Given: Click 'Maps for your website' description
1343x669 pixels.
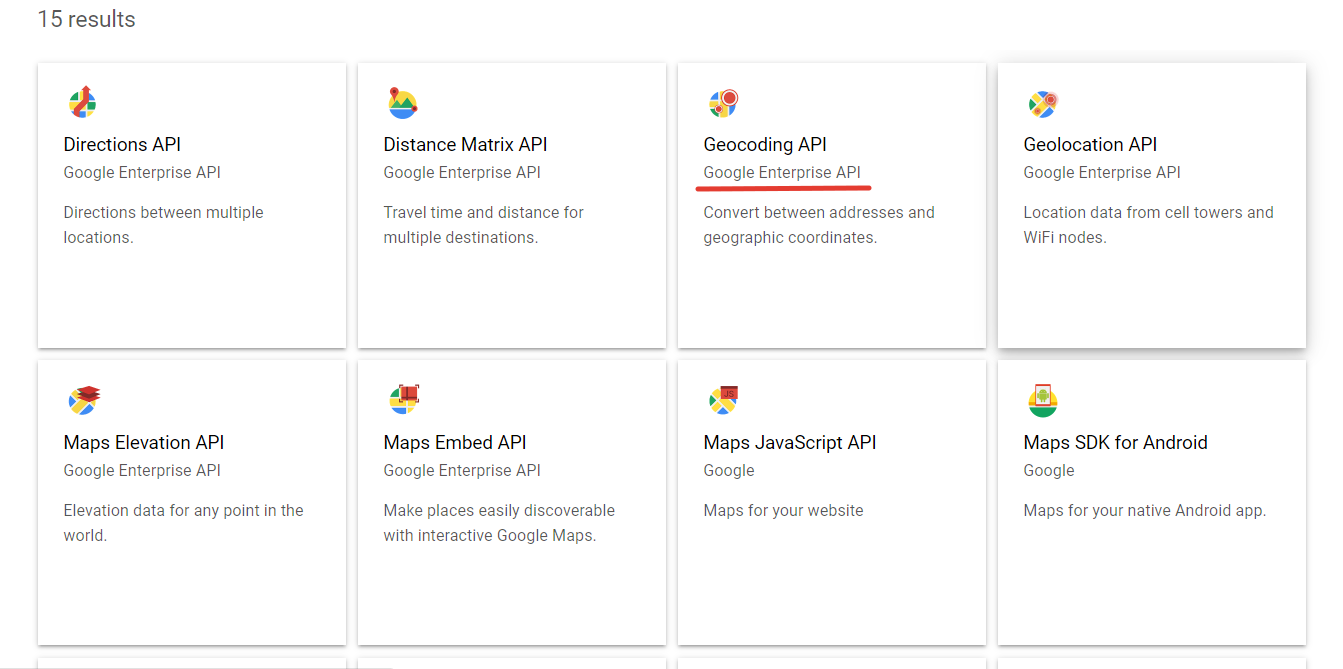Looking at the screenshot, I should point(784,510).
